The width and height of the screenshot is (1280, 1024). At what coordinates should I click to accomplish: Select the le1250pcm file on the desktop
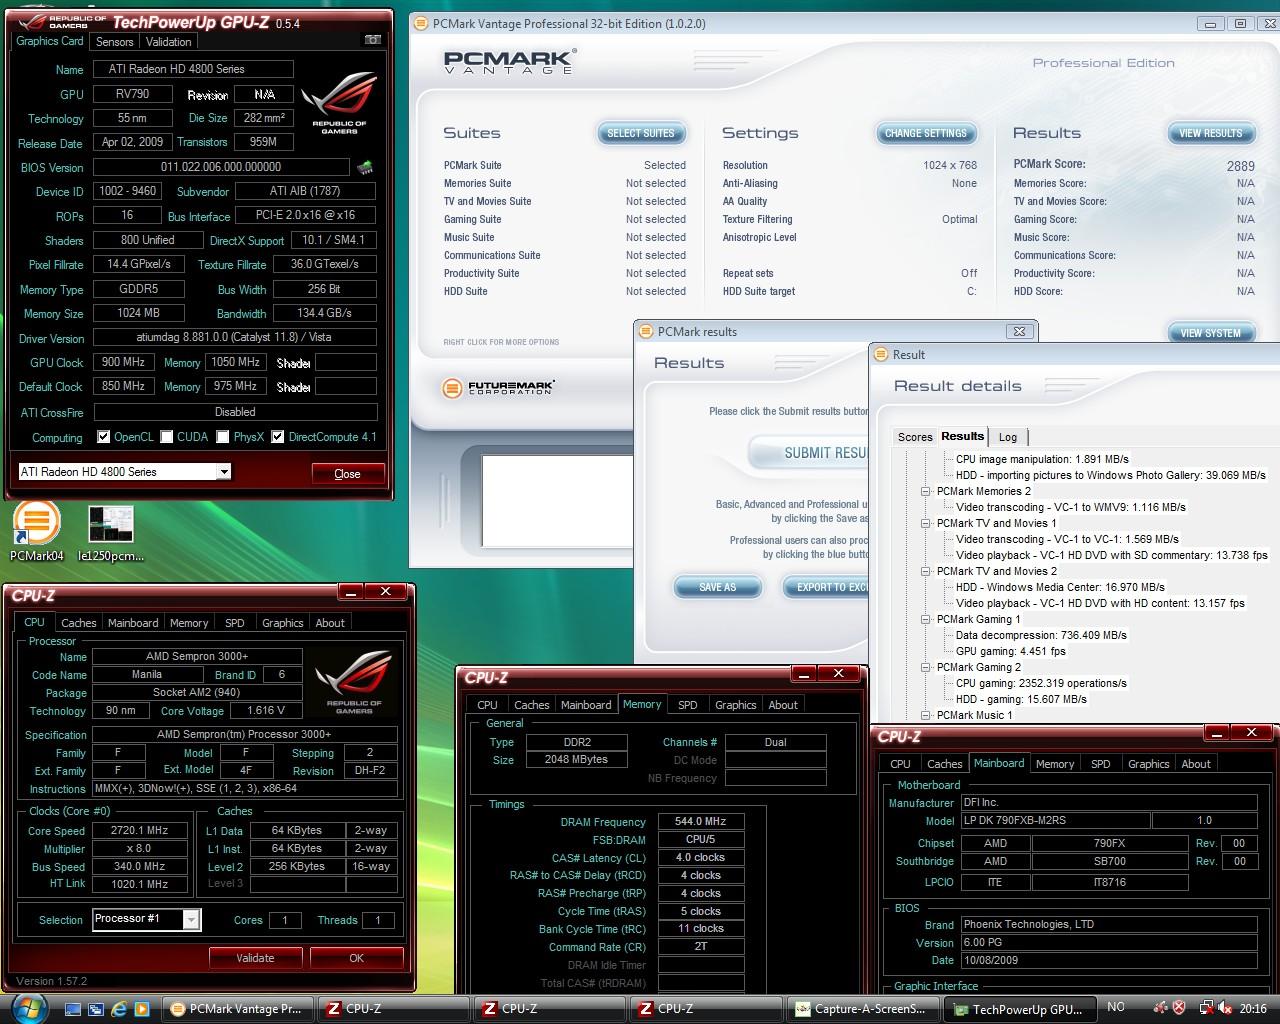click(x=111, y=533)
